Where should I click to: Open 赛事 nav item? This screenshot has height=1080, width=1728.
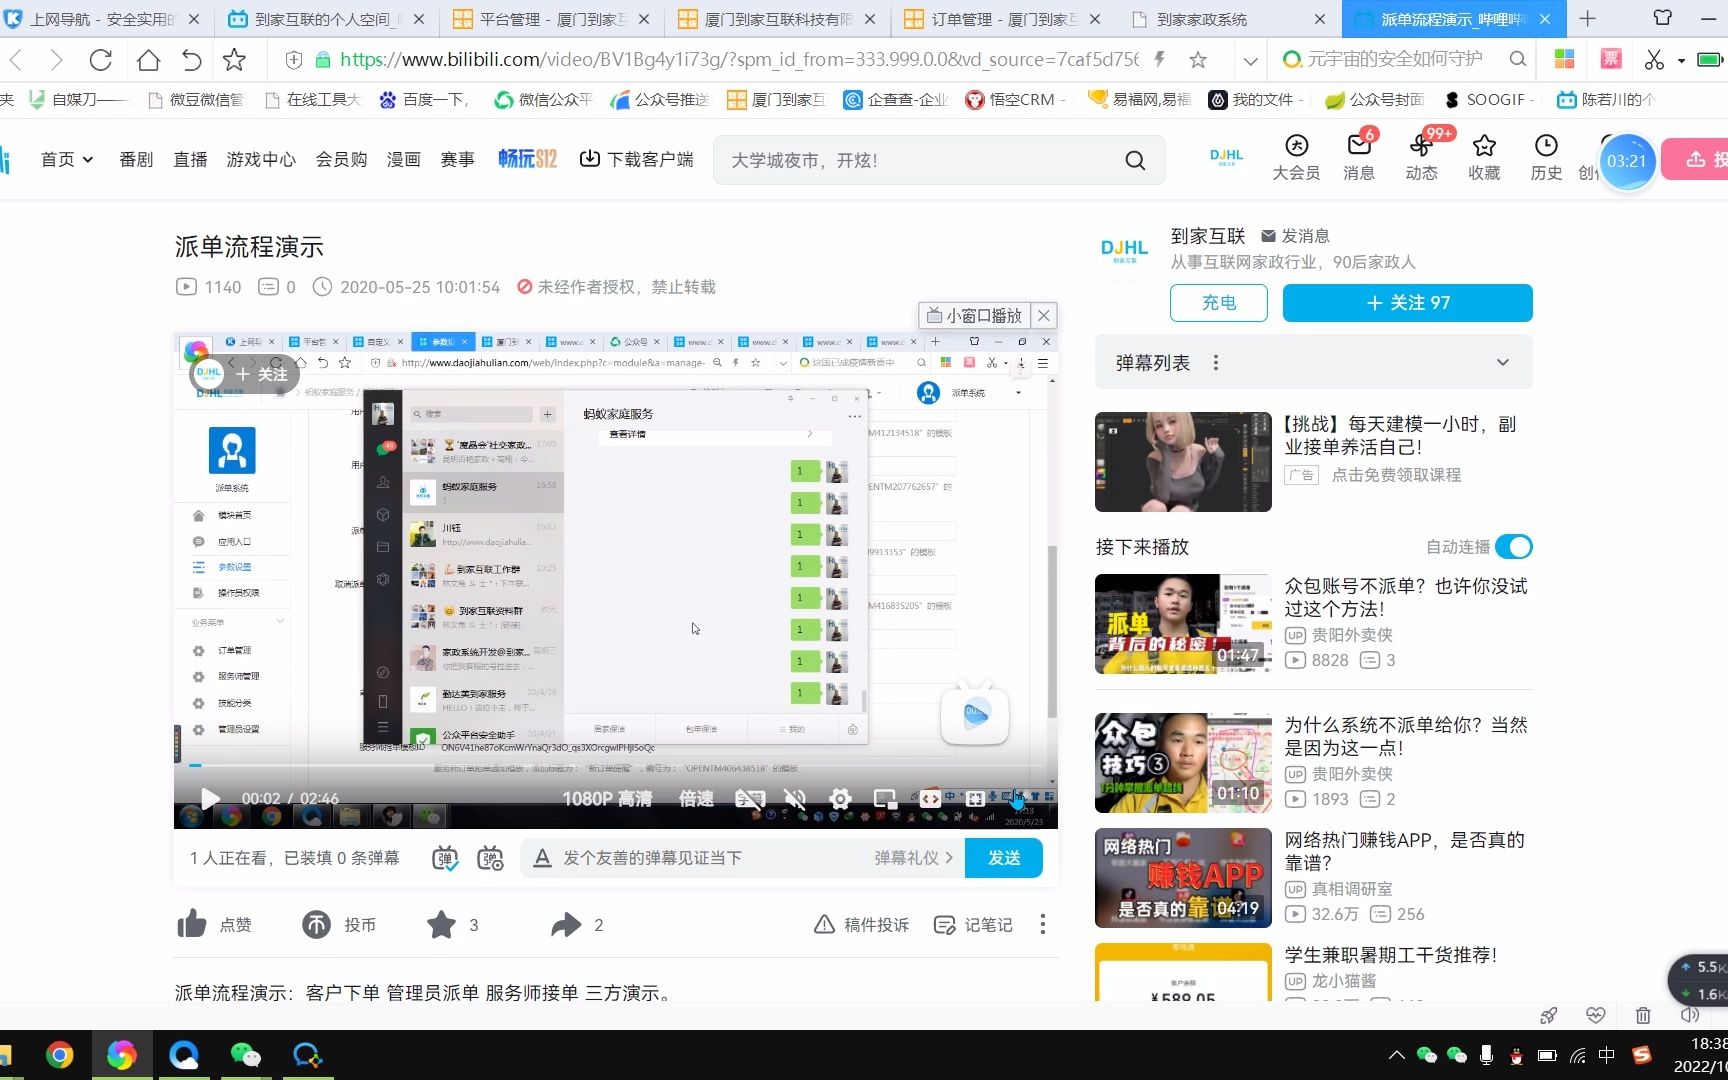458,159
